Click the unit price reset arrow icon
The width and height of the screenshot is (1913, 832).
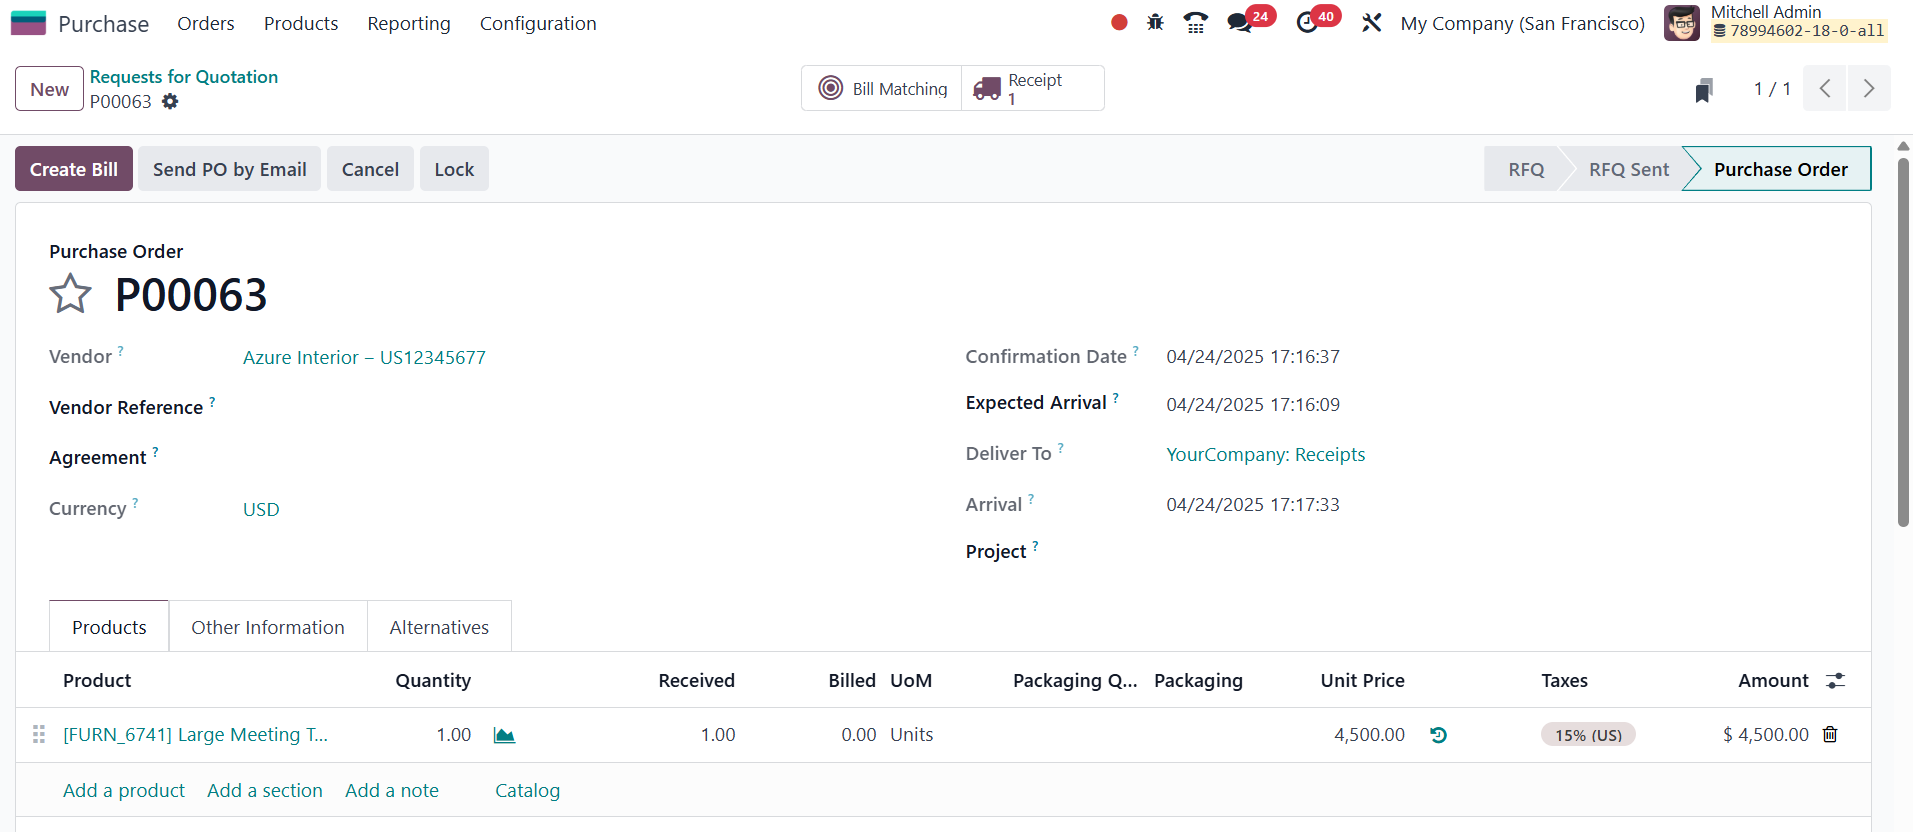pos(1438,735)
